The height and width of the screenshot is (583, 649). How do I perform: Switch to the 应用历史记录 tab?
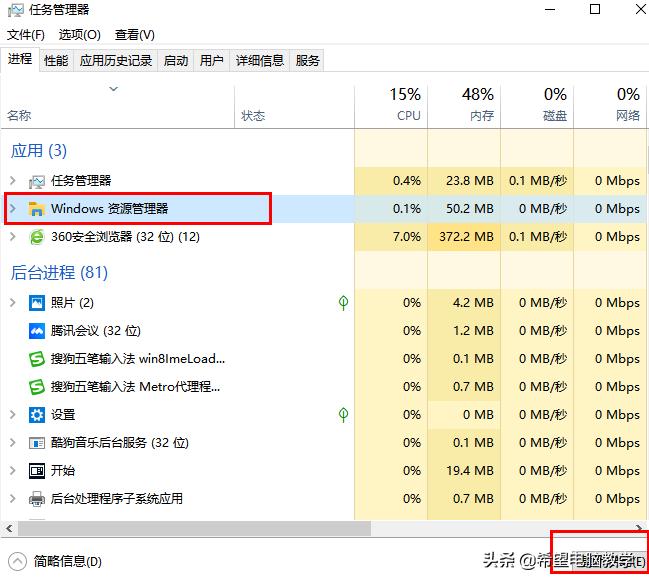(115, 61)
